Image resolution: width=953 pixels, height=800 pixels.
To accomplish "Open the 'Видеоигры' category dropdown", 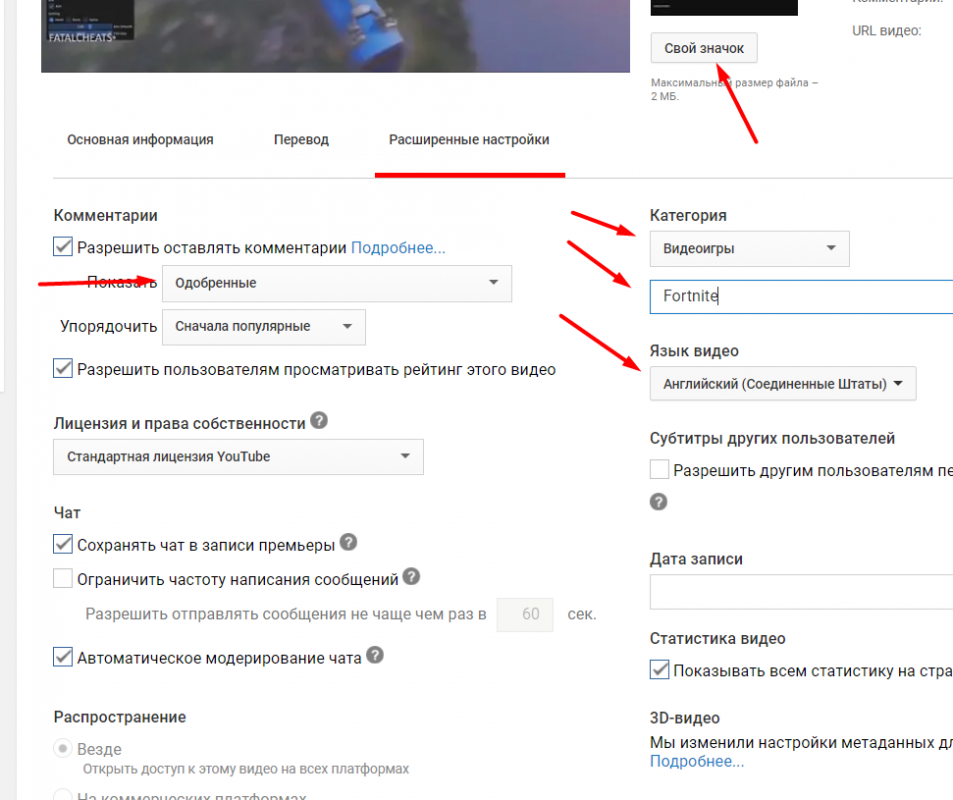I will (749, 249).
